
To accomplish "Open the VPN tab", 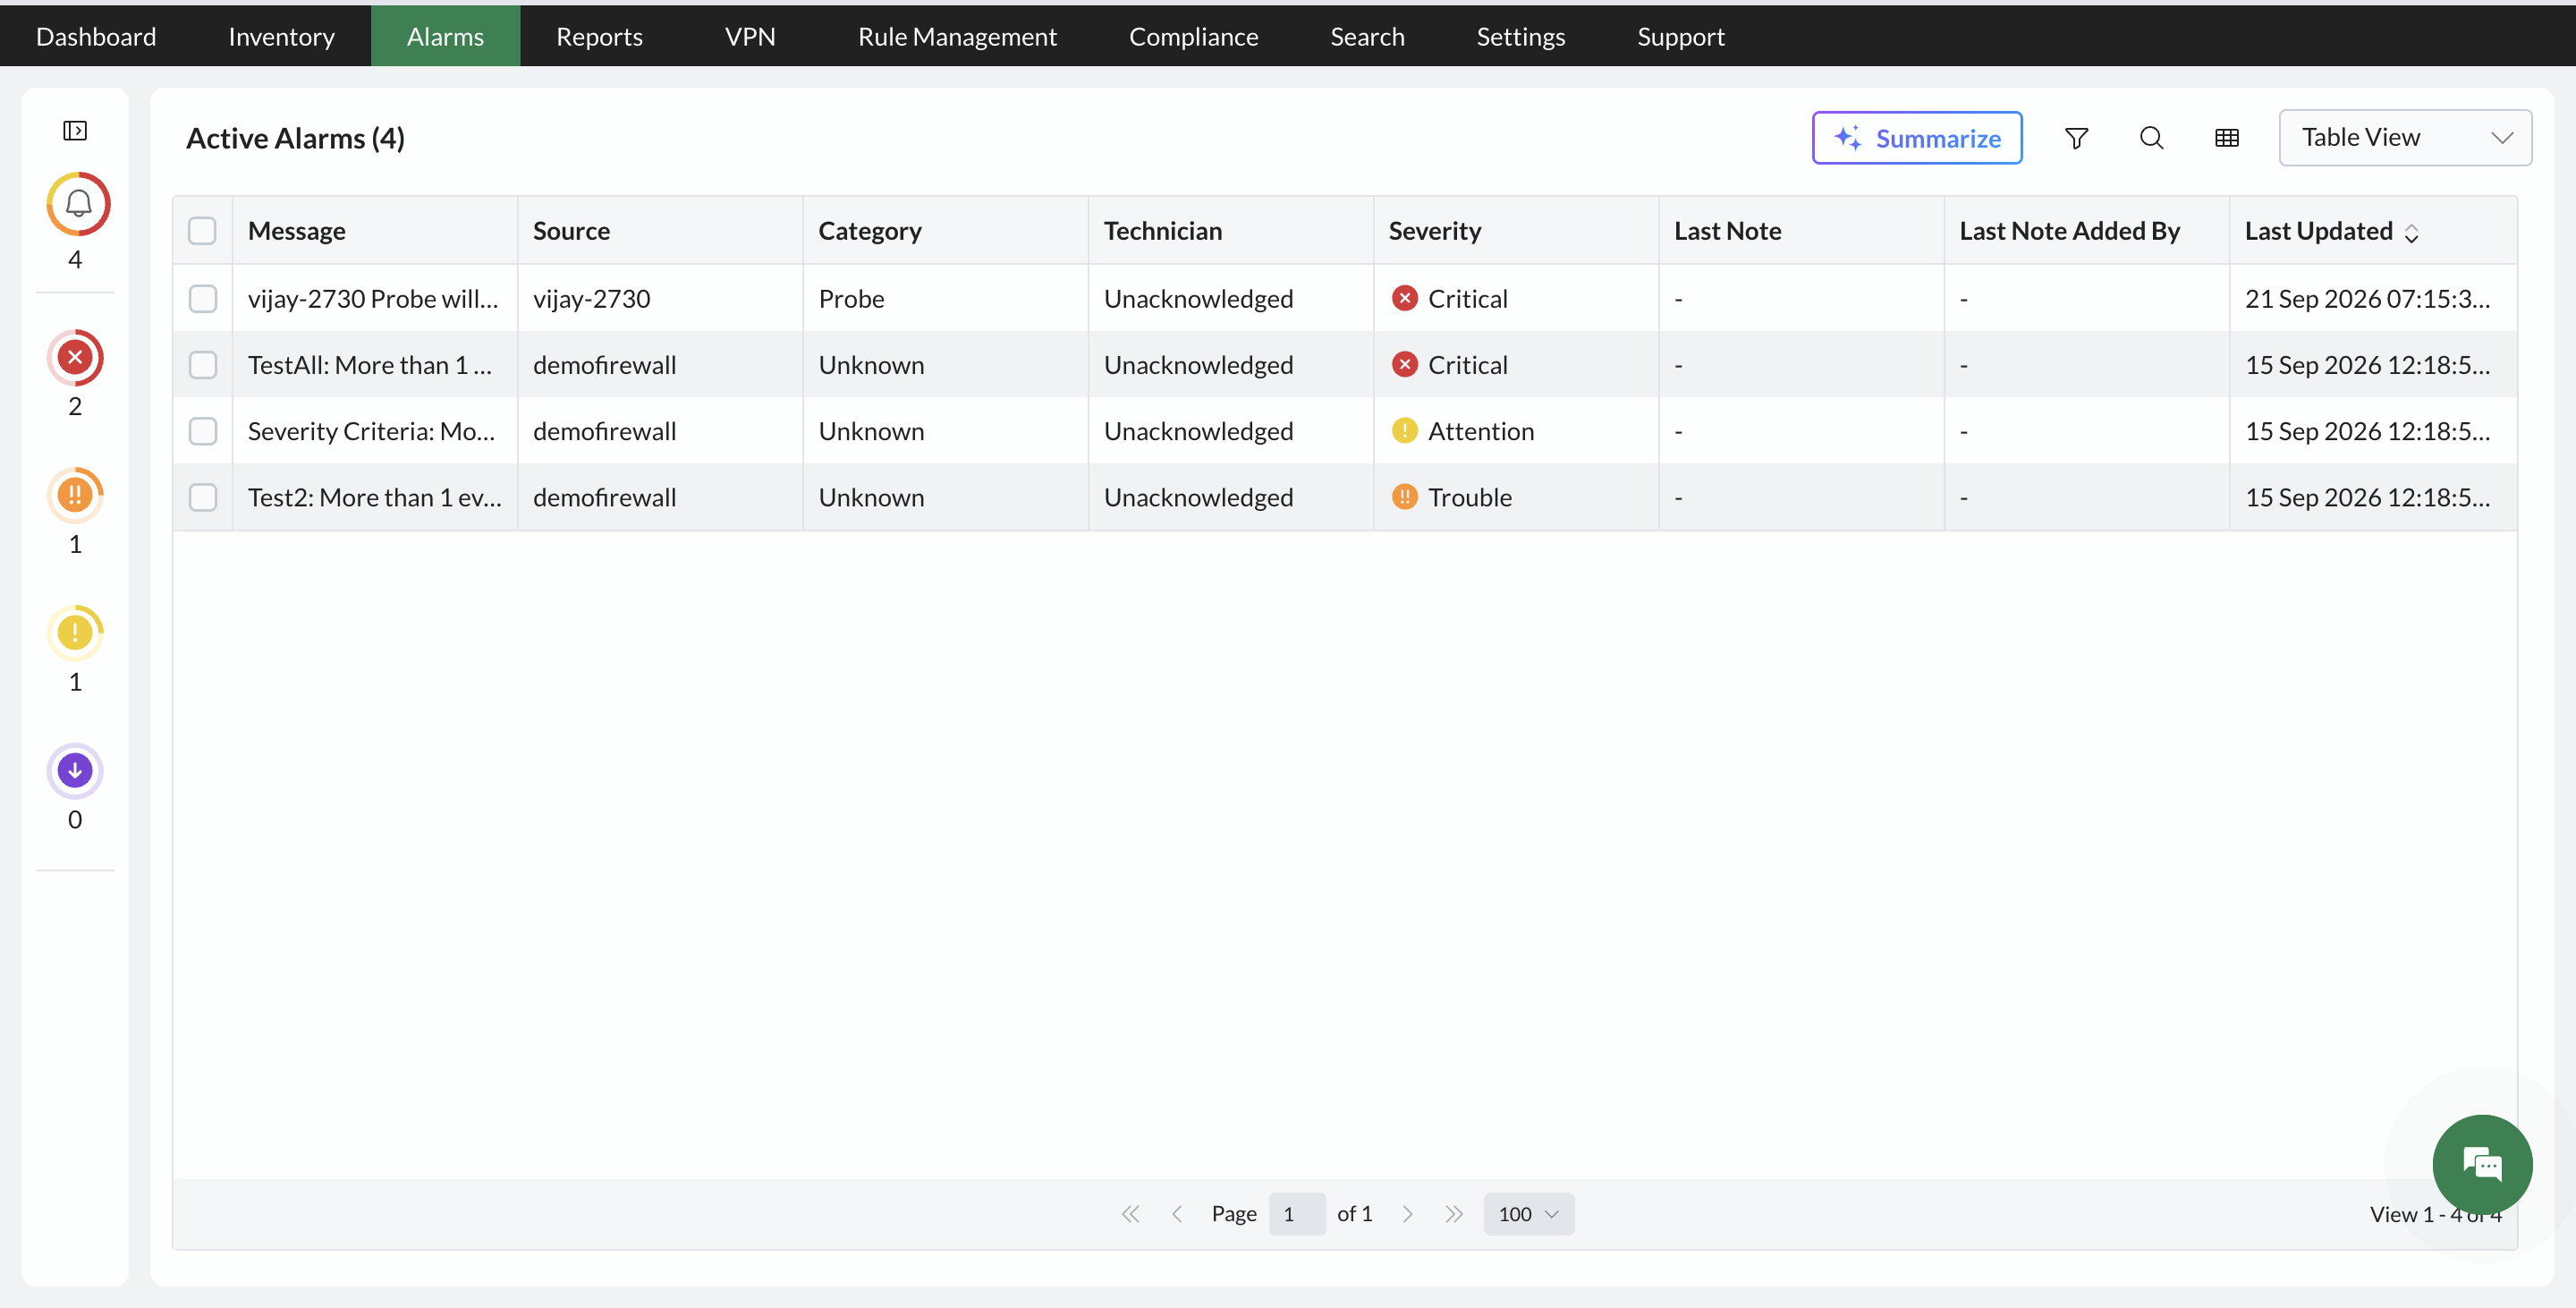I will click(x=749, y=36).
